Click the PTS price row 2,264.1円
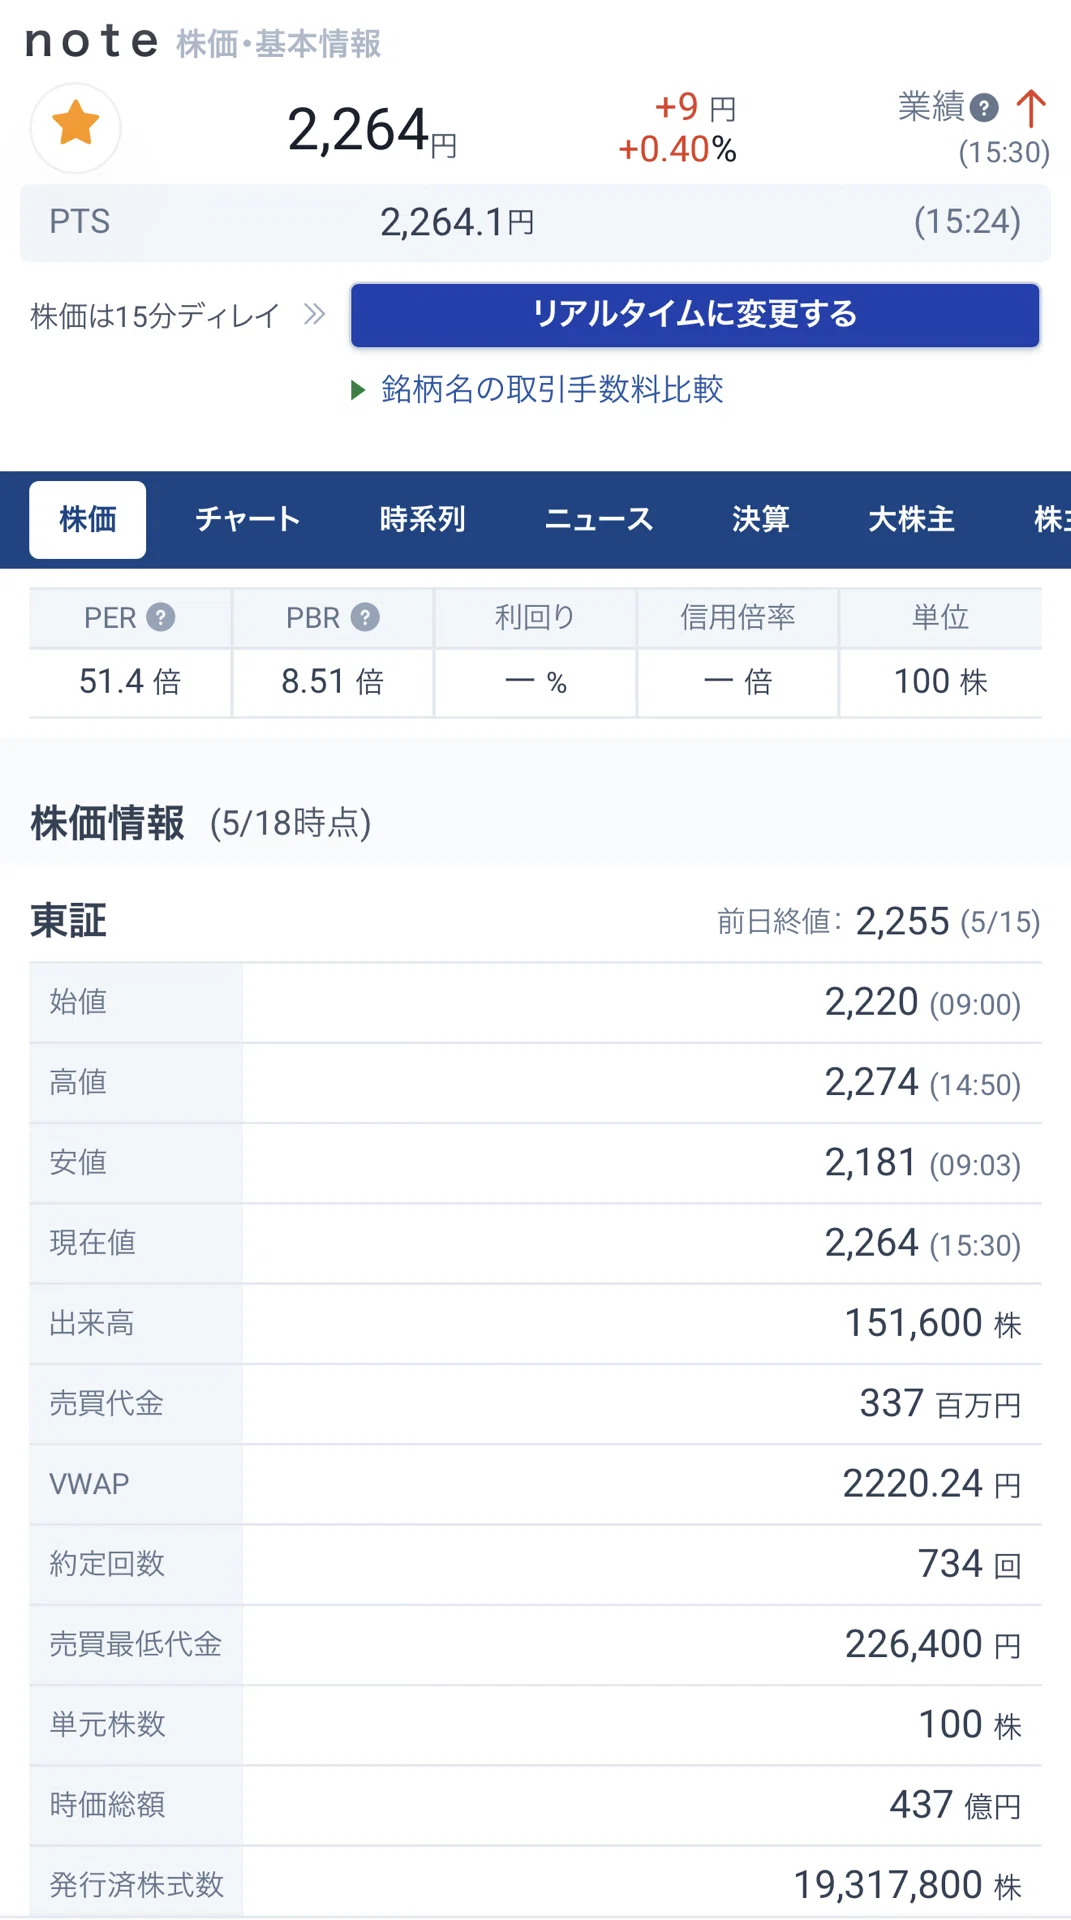1071x1920 pixels. coord(535,222)
